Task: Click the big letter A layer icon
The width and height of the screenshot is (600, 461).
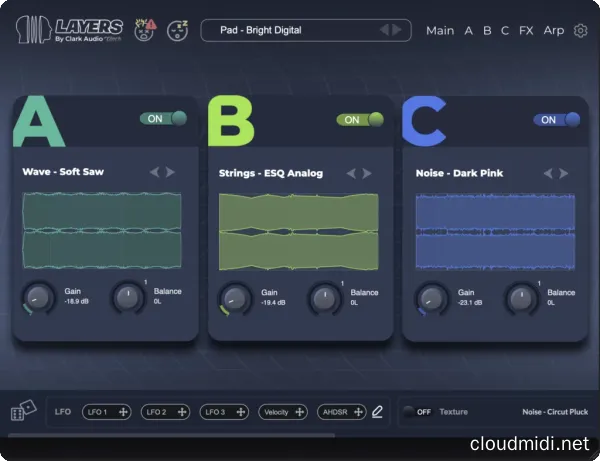Action: tap(38, 121)
